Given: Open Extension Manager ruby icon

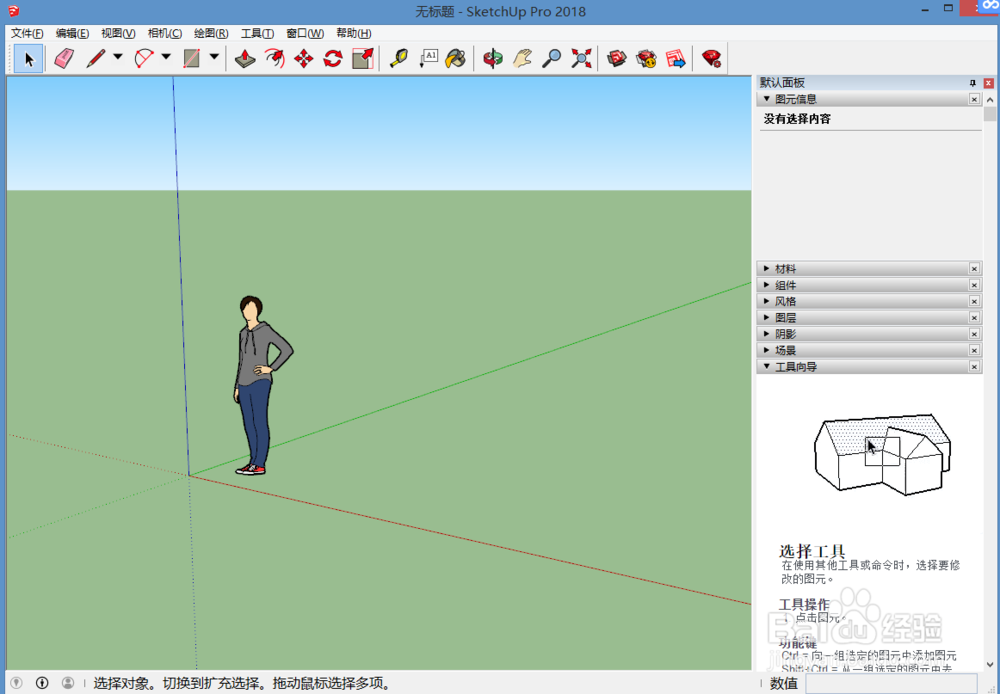Looking at the screenshot, I should [x=711, y=59].
